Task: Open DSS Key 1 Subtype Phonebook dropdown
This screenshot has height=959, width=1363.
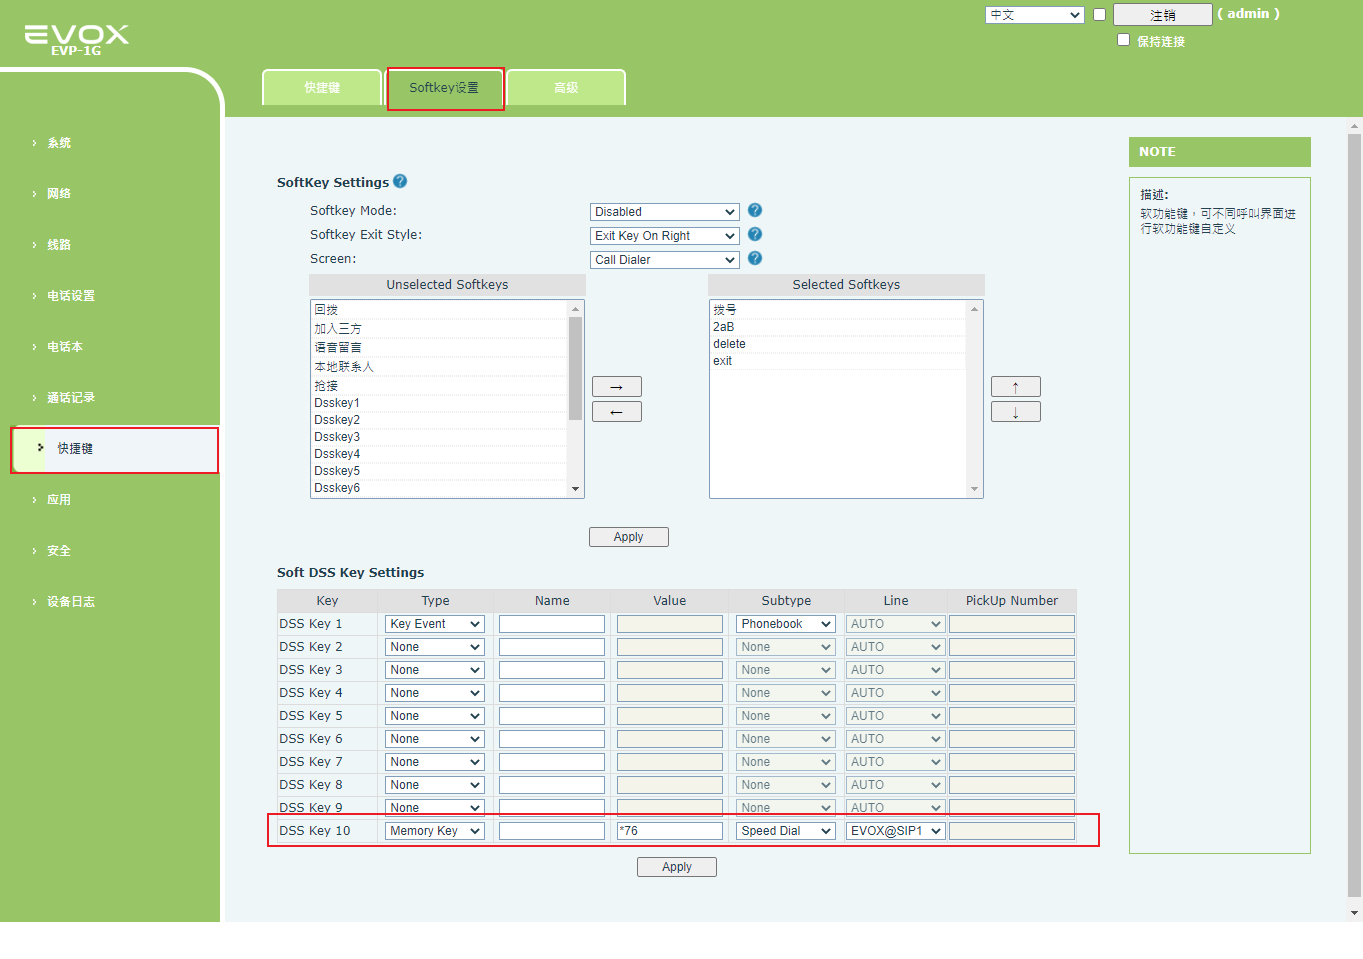Action: (x=786, y=624)
